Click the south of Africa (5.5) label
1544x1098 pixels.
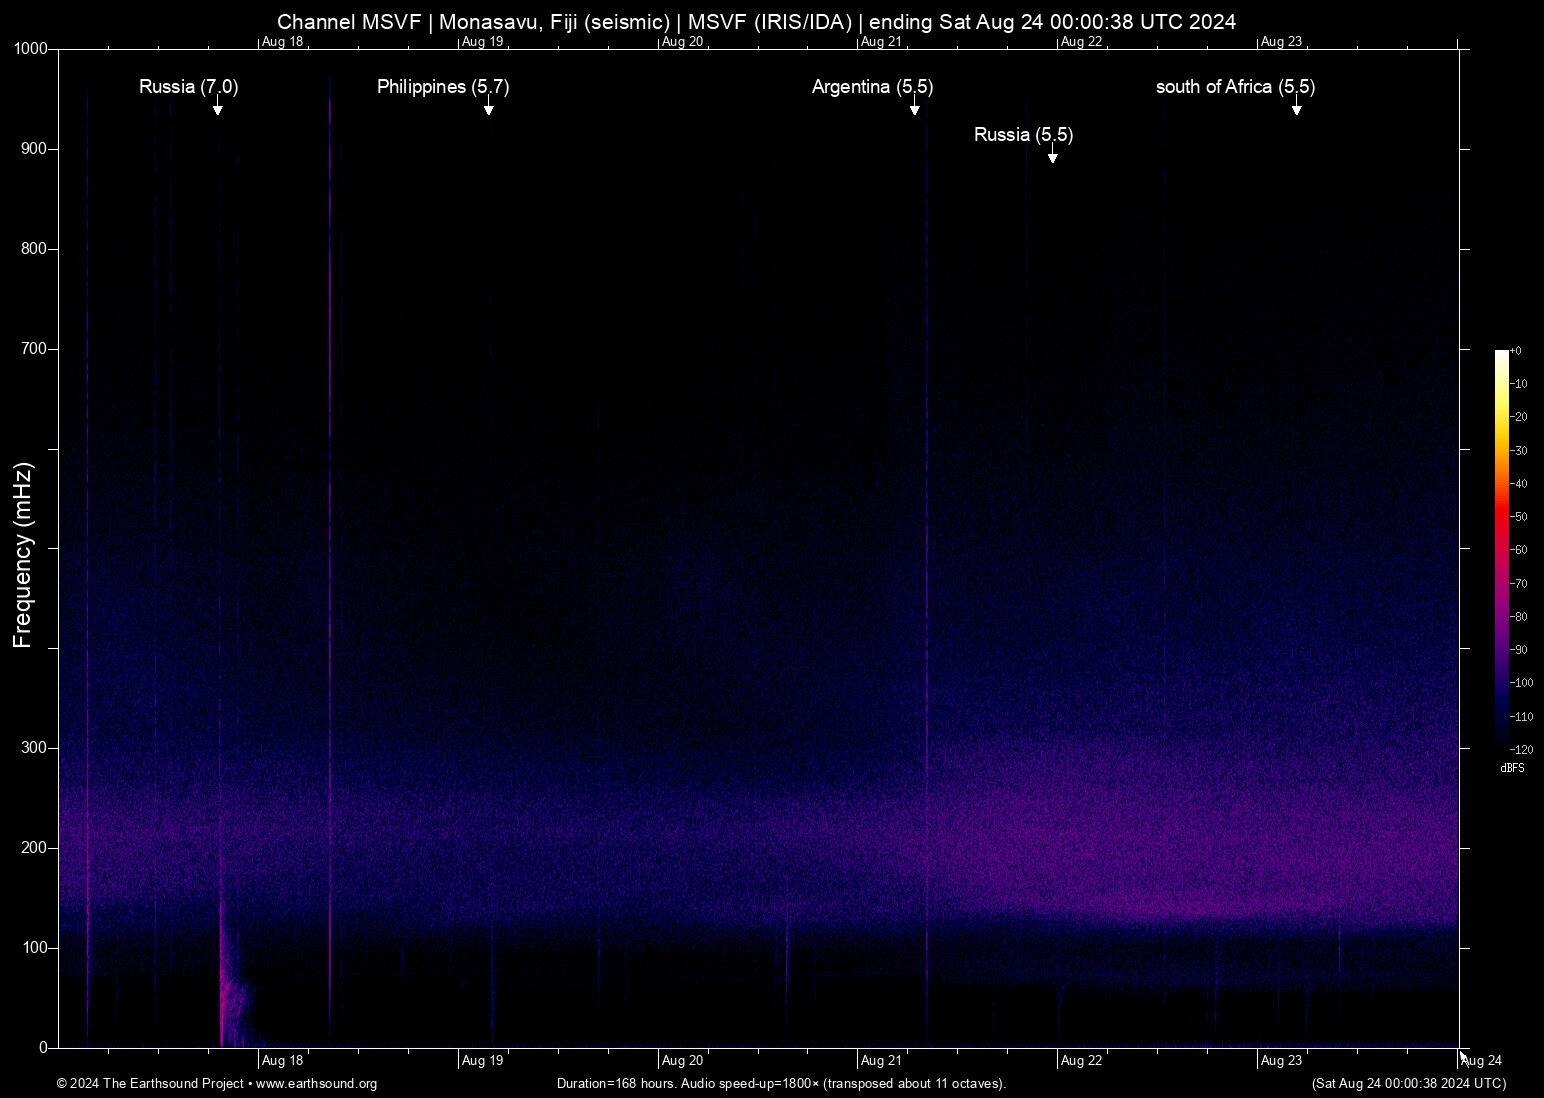pos(1235,87)
